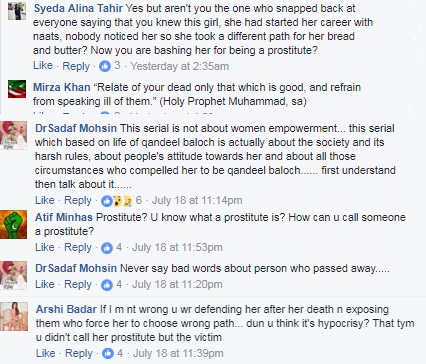Open the 'July 18 at 11:53pm' timestamp
This screenshot has width=426, height=364.
click(177, 247)
